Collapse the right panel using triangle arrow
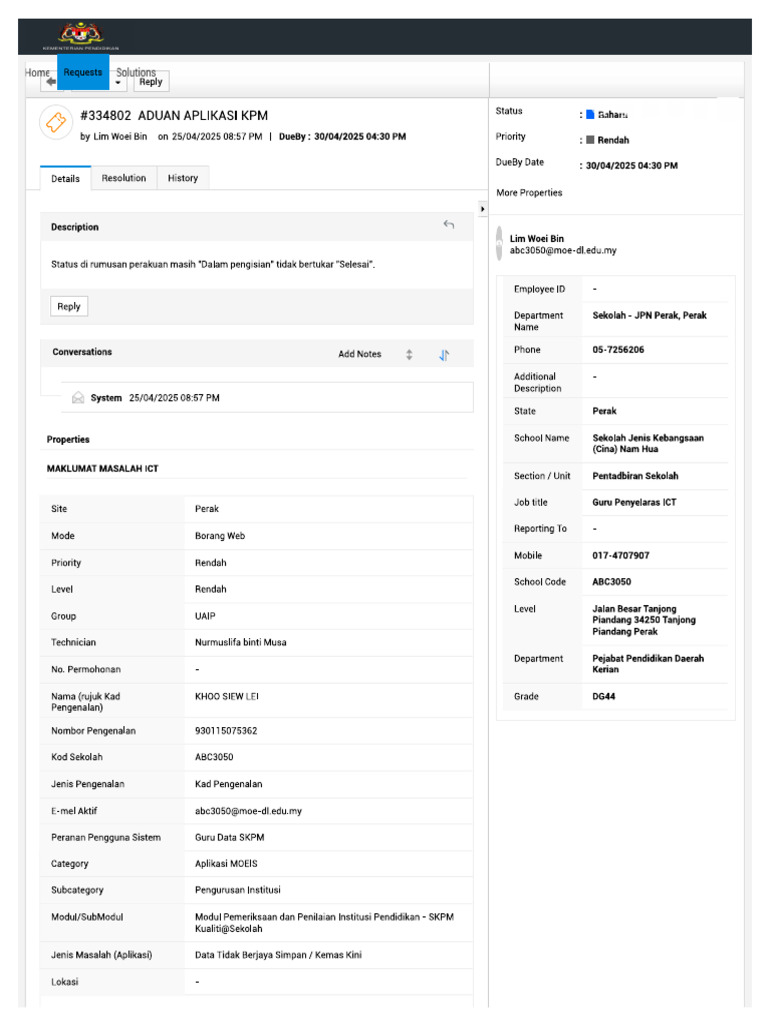Image resolution: width=768 pixels, height=1024 pixels. coord(482,209)
